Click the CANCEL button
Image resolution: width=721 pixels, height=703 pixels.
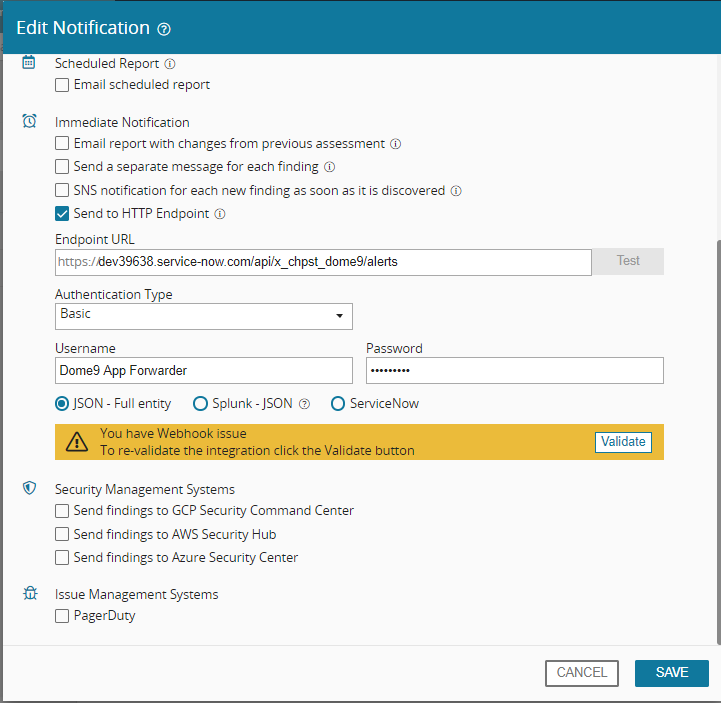[582, 673]
